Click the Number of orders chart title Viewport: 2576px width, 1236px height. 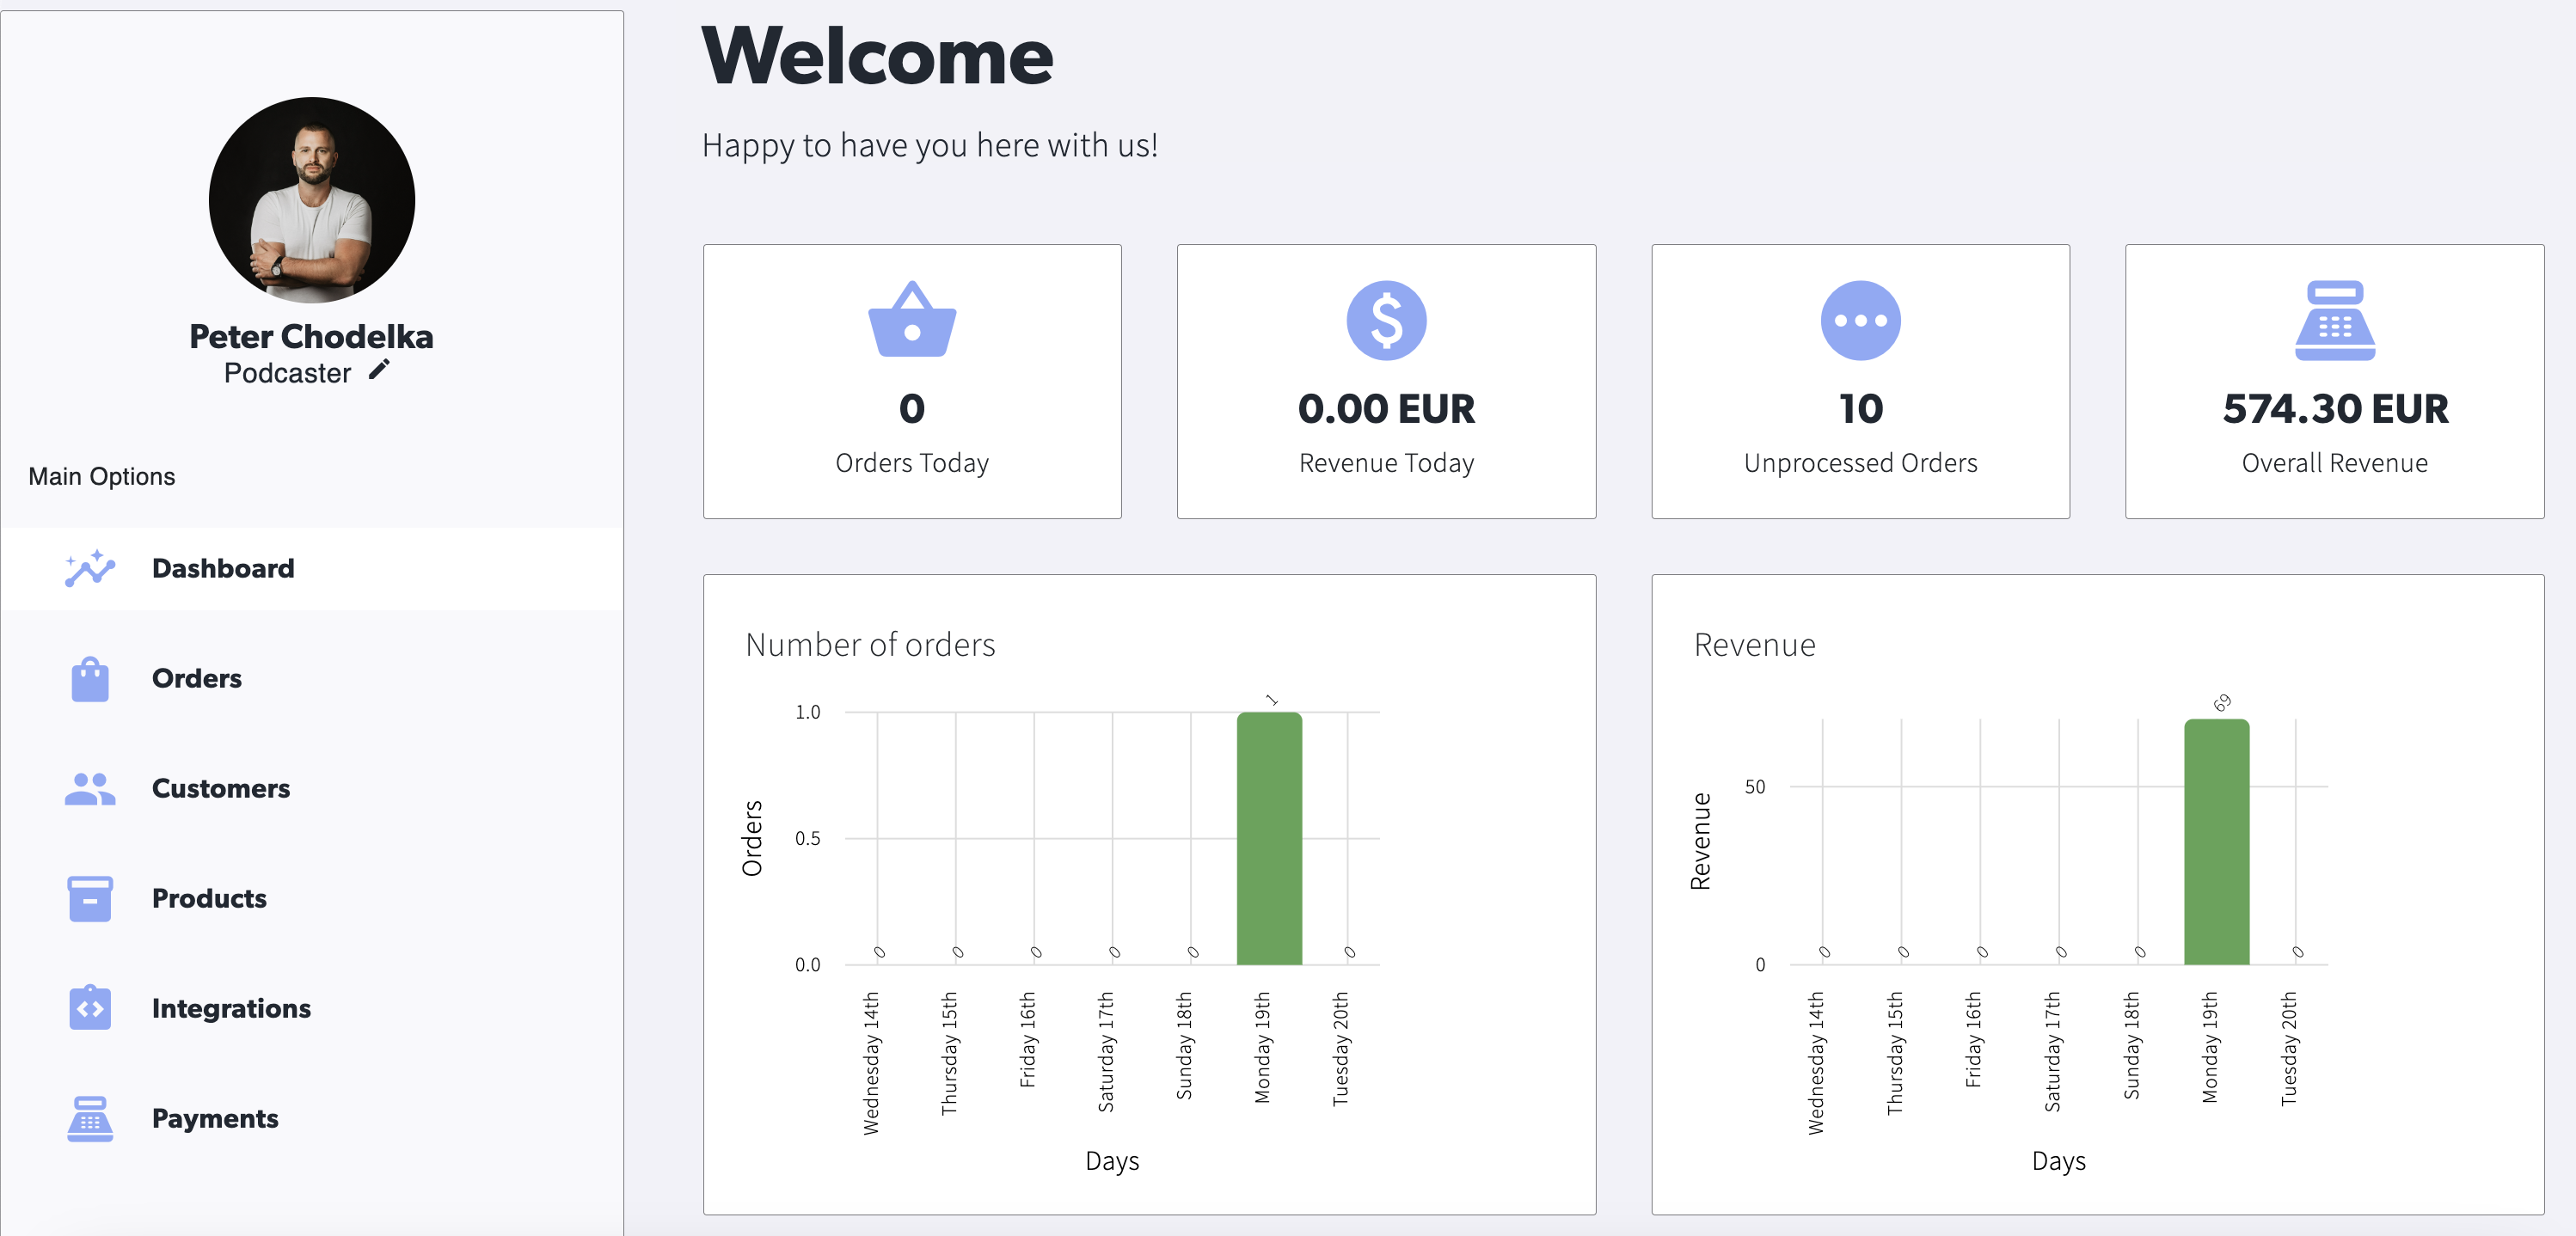click(870, 645)
